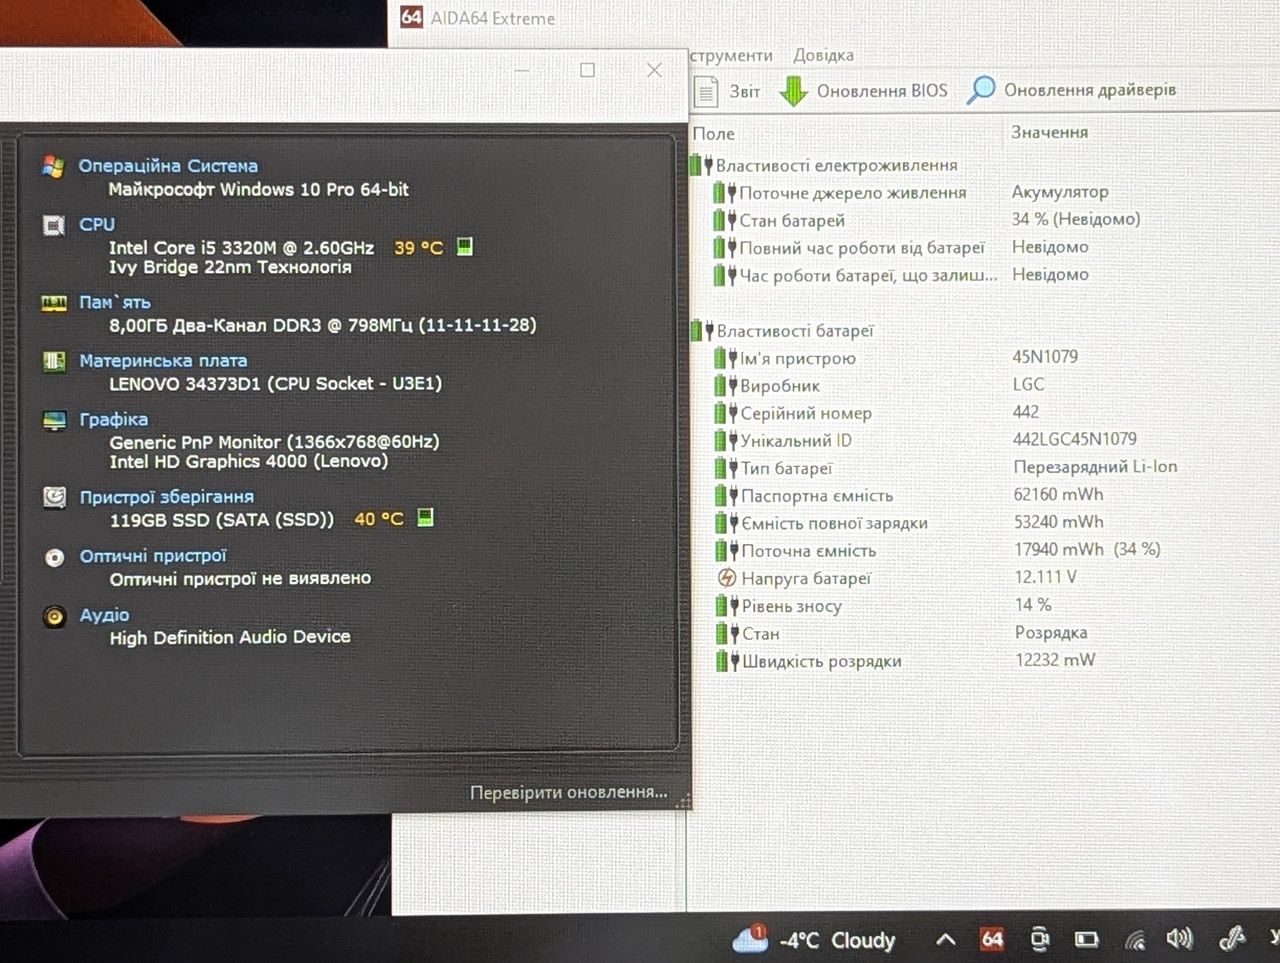Open the Материнська плата section

click(x=163, y=361)
